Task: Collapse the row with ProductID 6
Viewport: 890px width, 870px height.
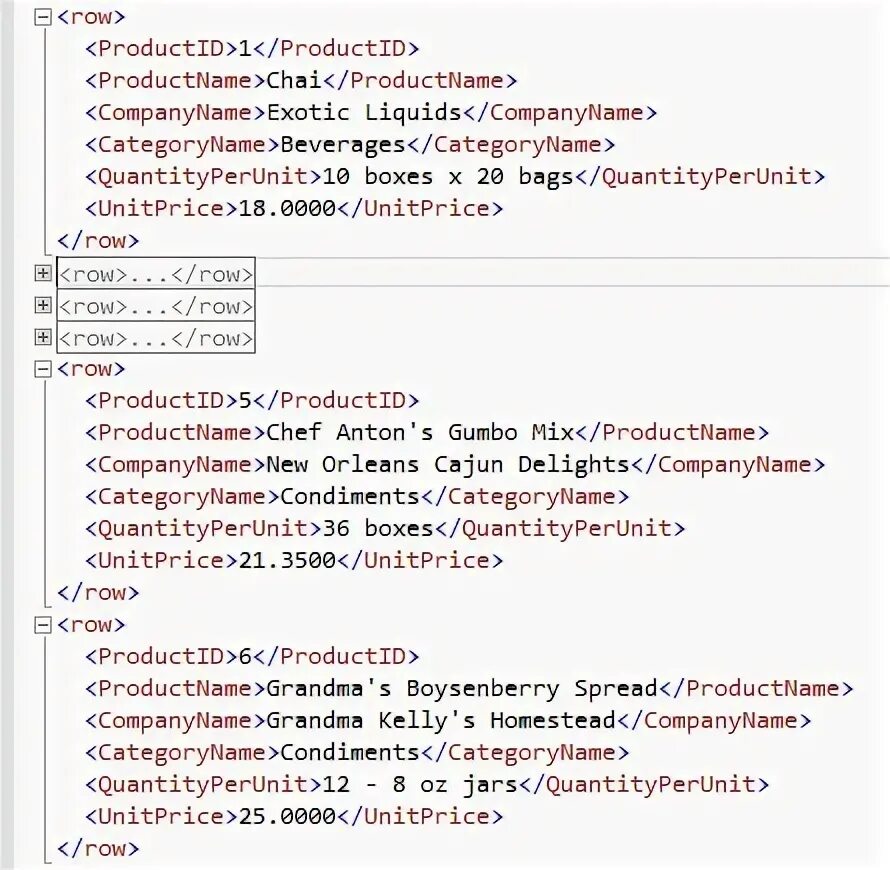Action: [x=43, y=625]
